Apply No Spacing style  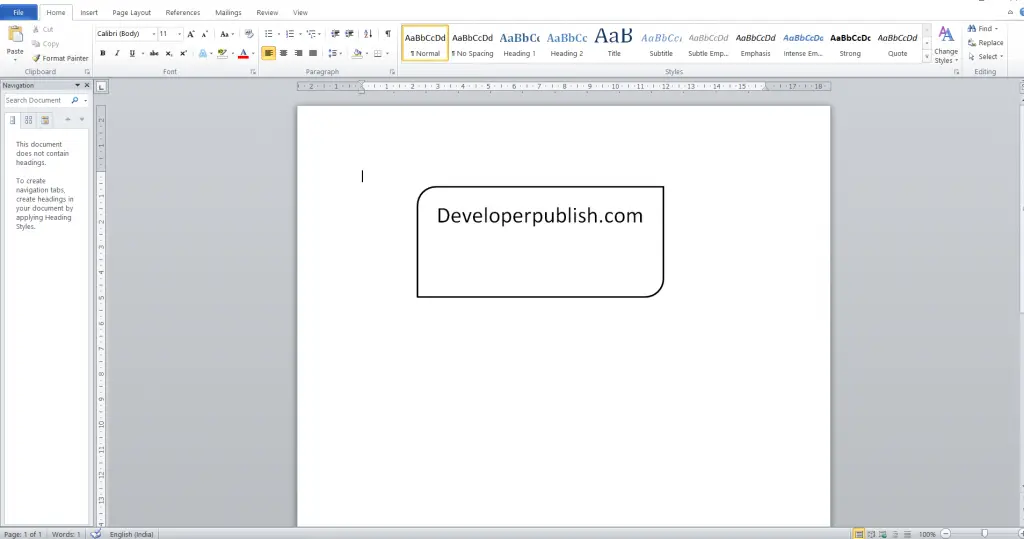[x=472, y=43]
